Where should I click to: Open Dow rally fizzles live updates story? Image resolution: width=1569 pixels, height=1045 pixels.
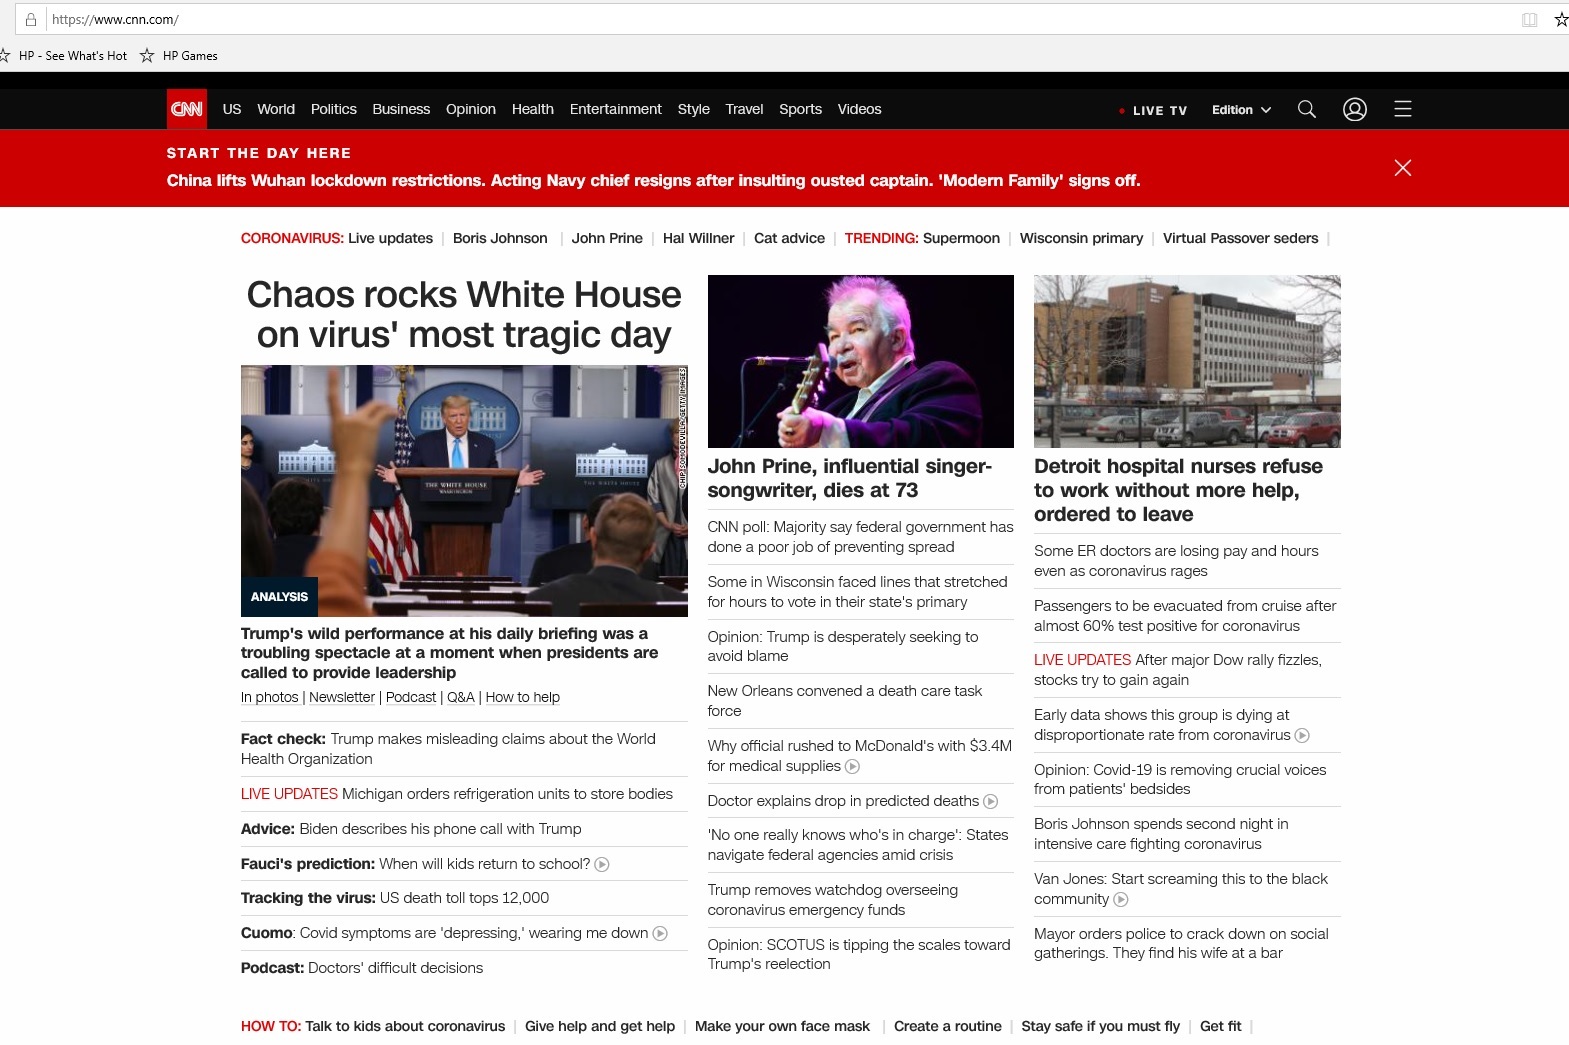[1178, 670]
